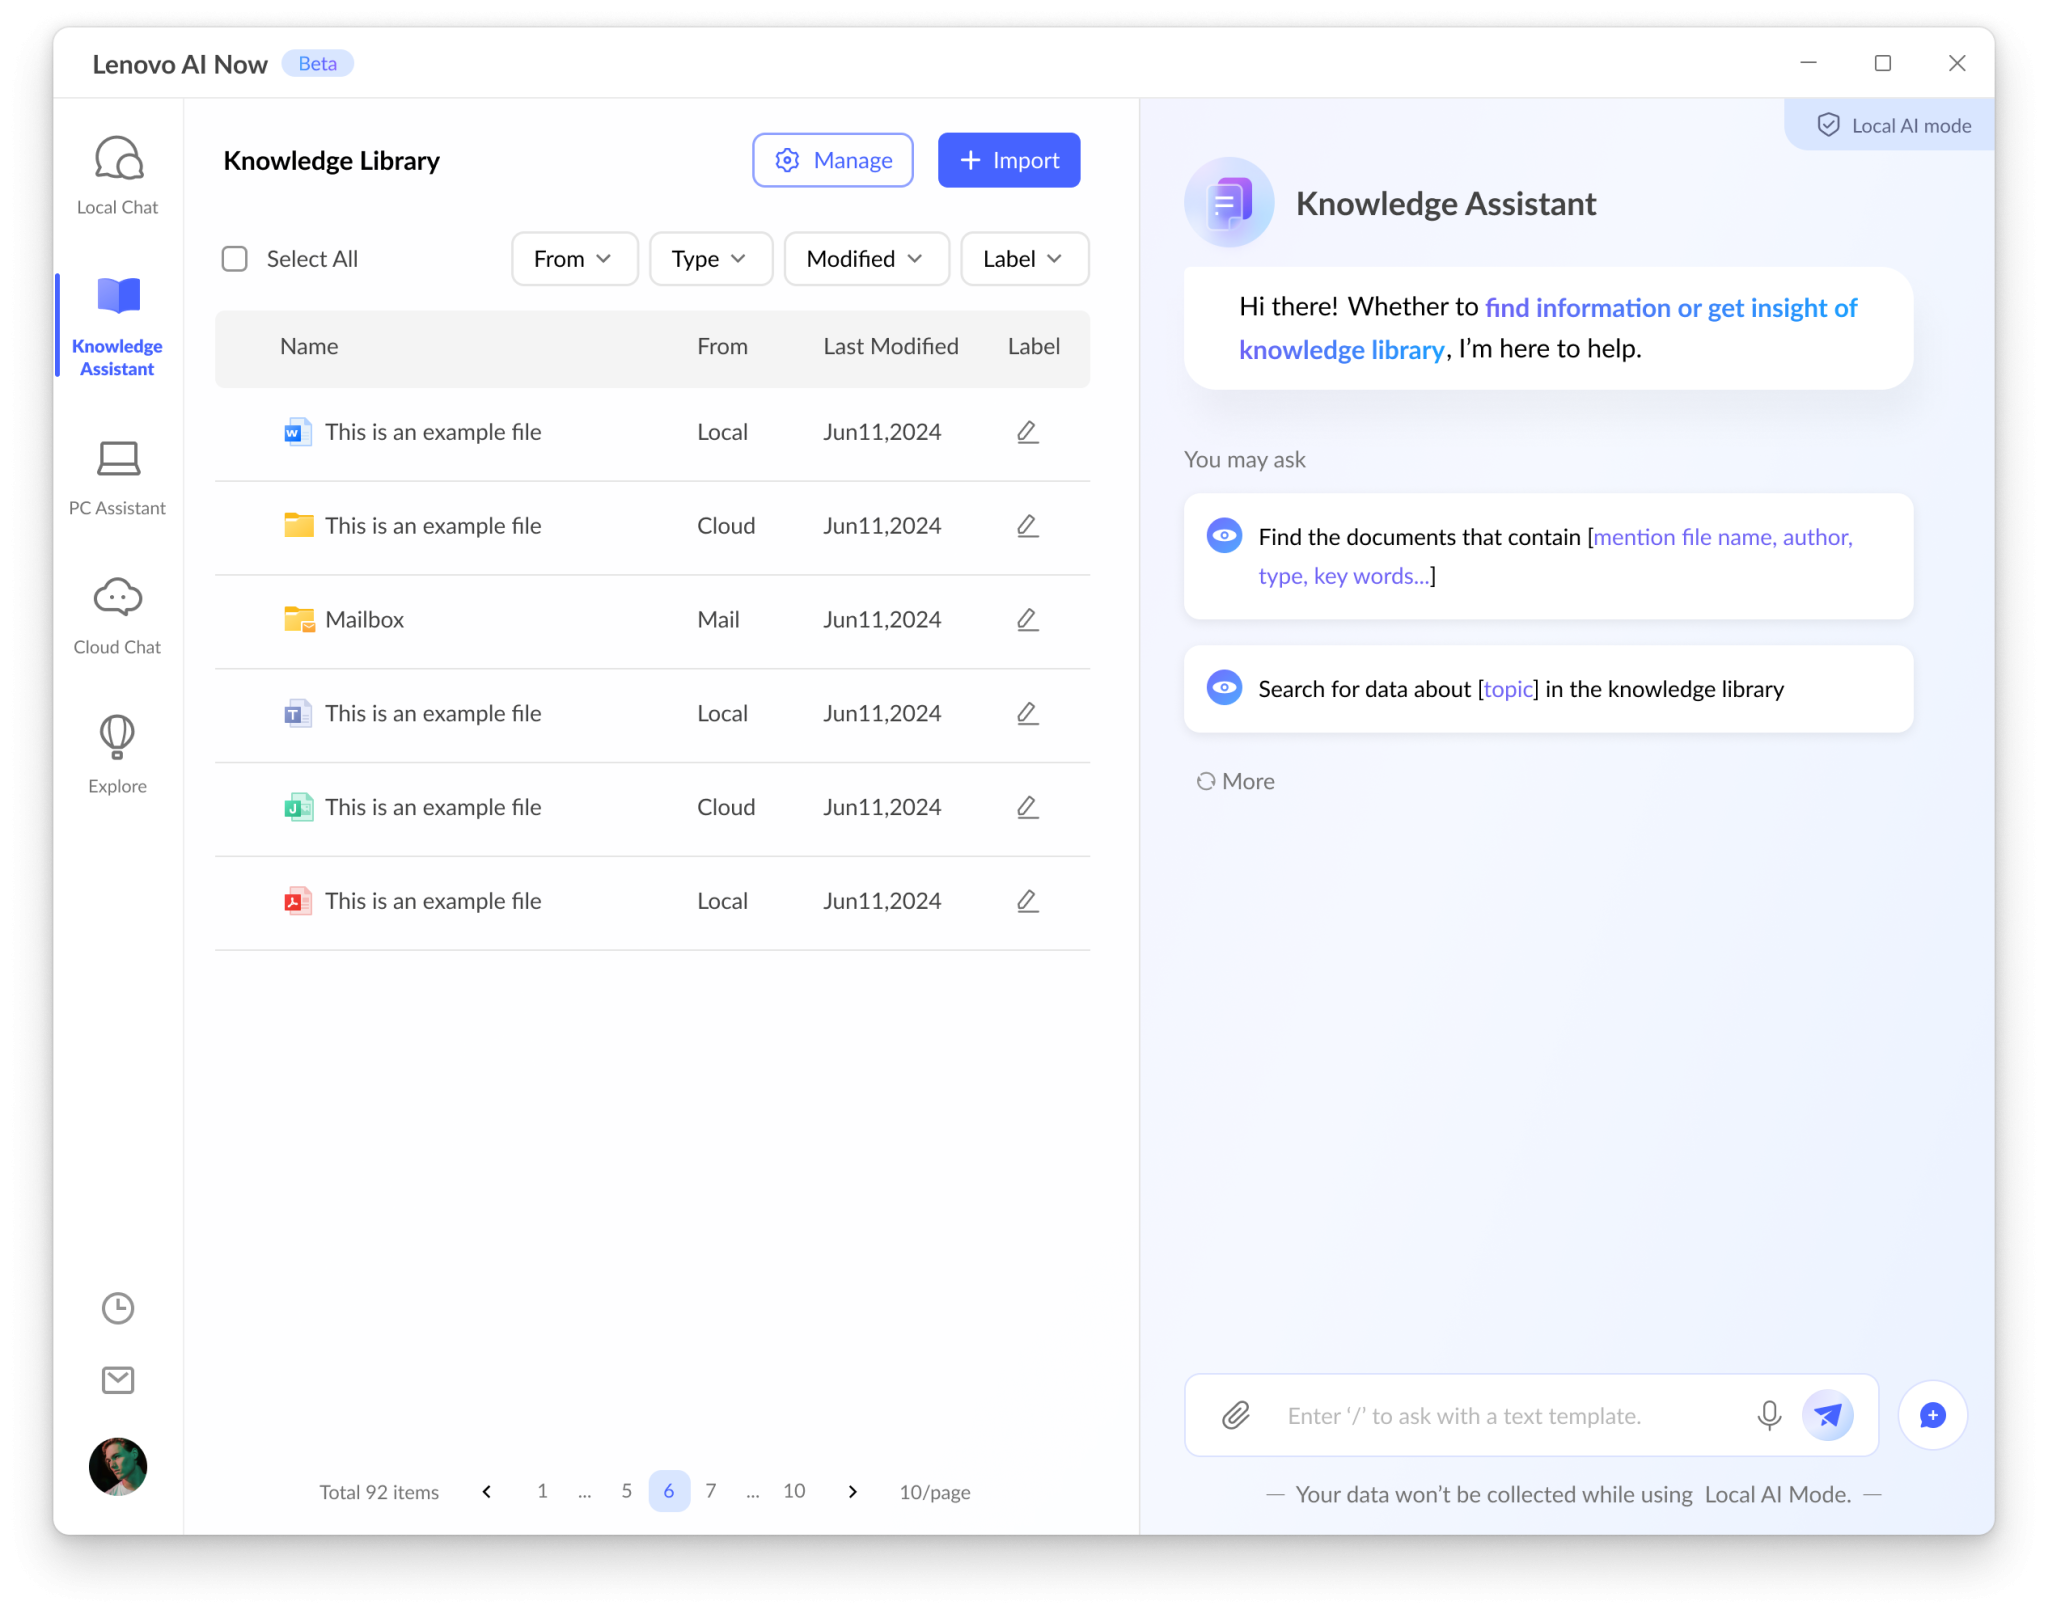Open the Type filter dropdown

pos(710,259)
